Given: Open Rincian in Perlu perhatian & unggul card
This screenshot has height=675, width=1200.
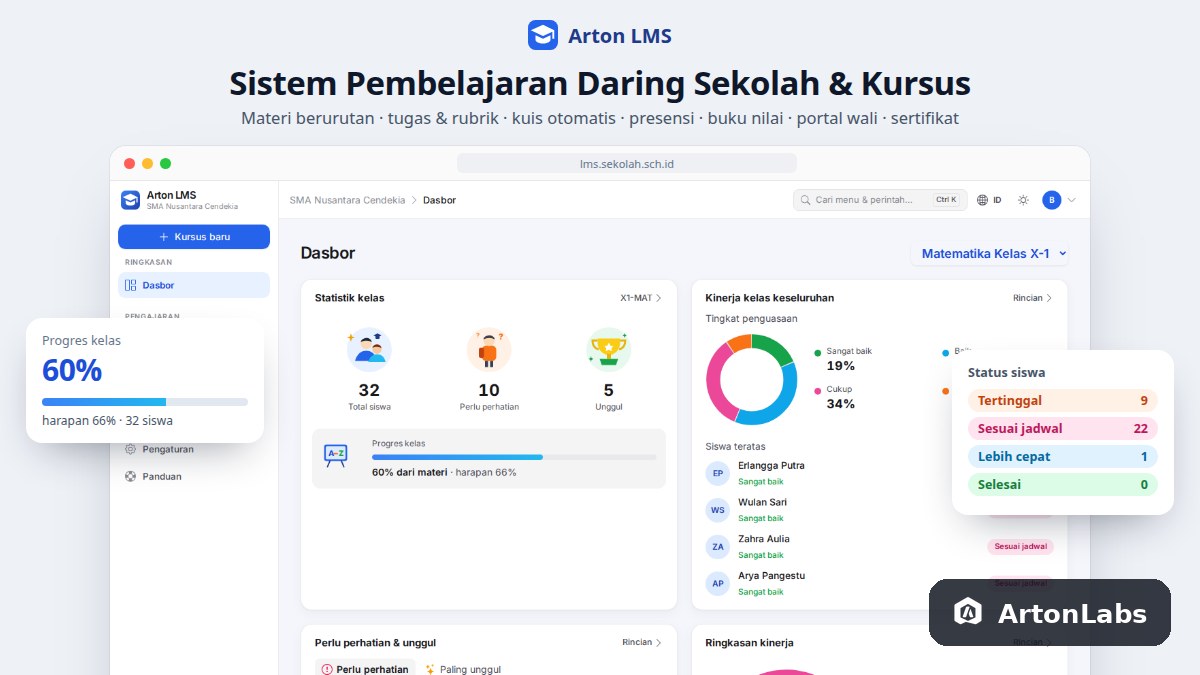Looking at the screenshot, I should [x=642, y=643].
